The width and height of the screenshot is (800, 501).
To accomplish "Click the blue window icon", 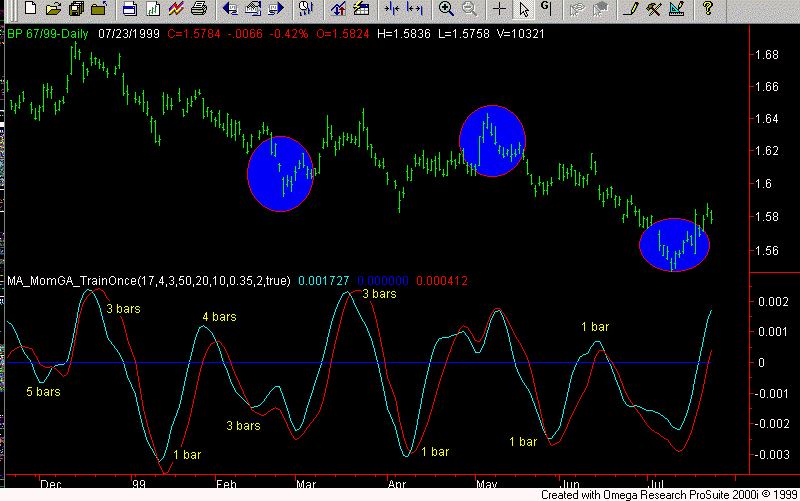I will click(x=130, y=8).
